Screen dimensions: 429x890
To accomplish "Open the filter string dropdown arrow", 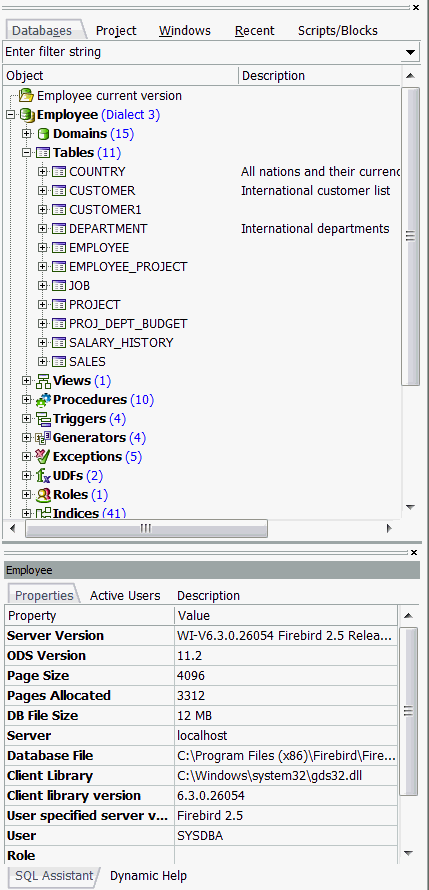I will (x=410, y=53).
